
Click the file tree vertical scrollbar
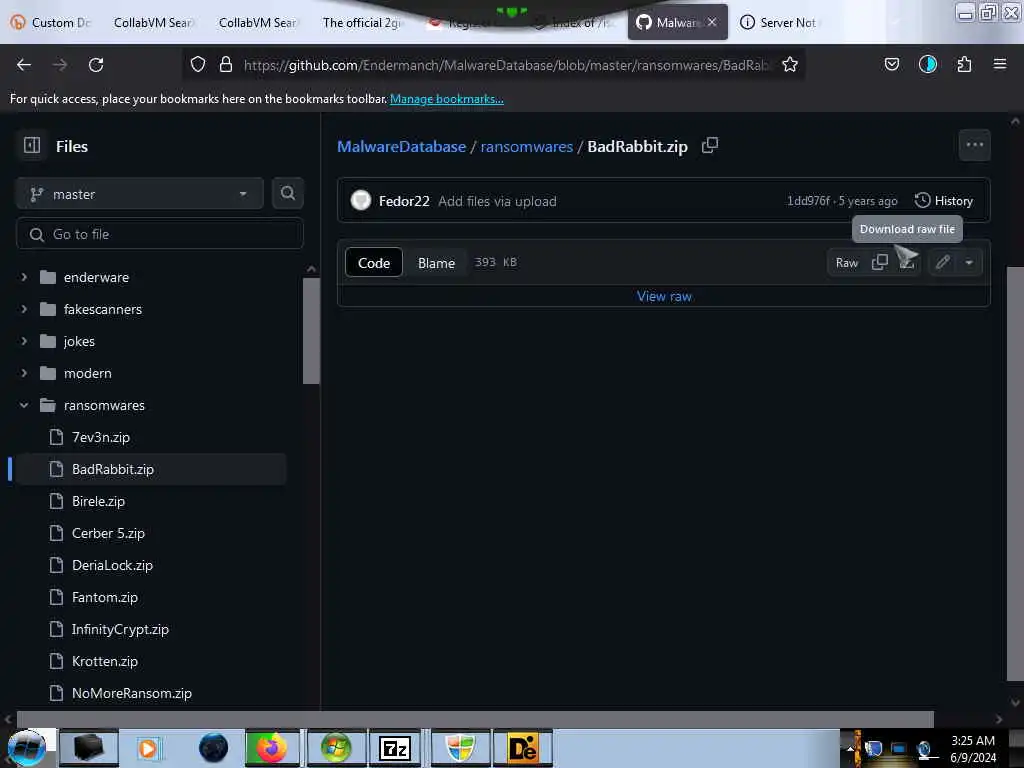pos(311,330)
